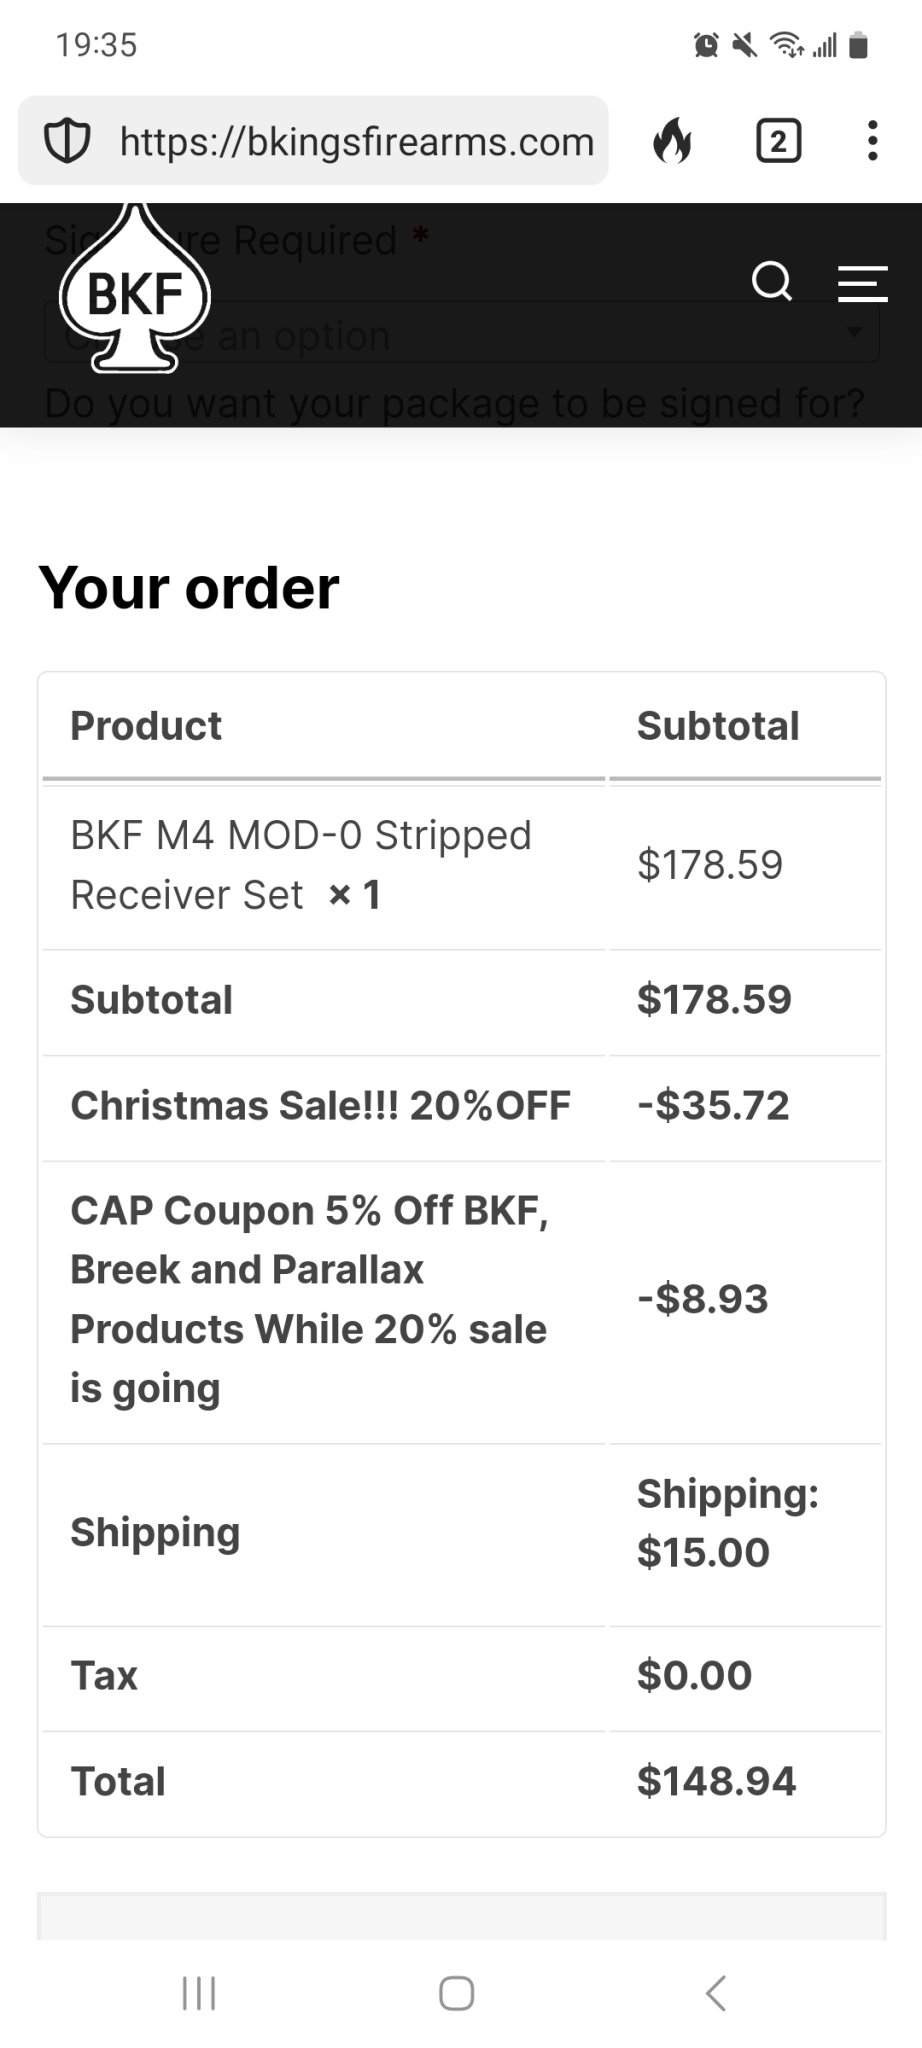
Task: Open the browser three-dot menu
Action: click(x=873, y=141)
